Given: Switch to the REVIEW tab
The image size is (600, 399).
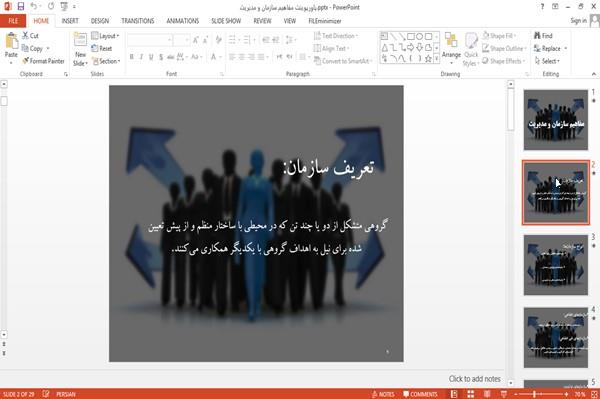Looking at the screenshot, I should 262,21.
